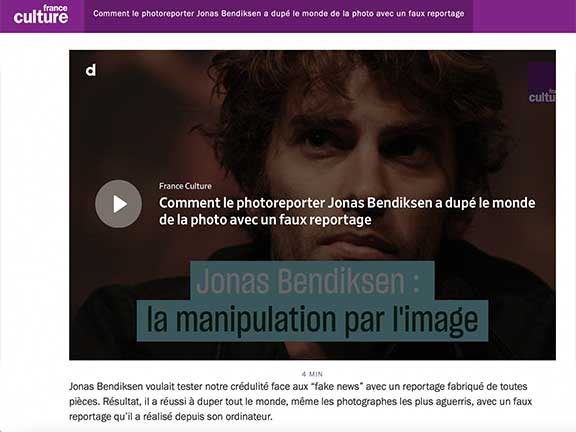Click the 'la manipulation par l'image' banner
The height and width of the screenshot is (432, 576).
(x=312, y=321)
